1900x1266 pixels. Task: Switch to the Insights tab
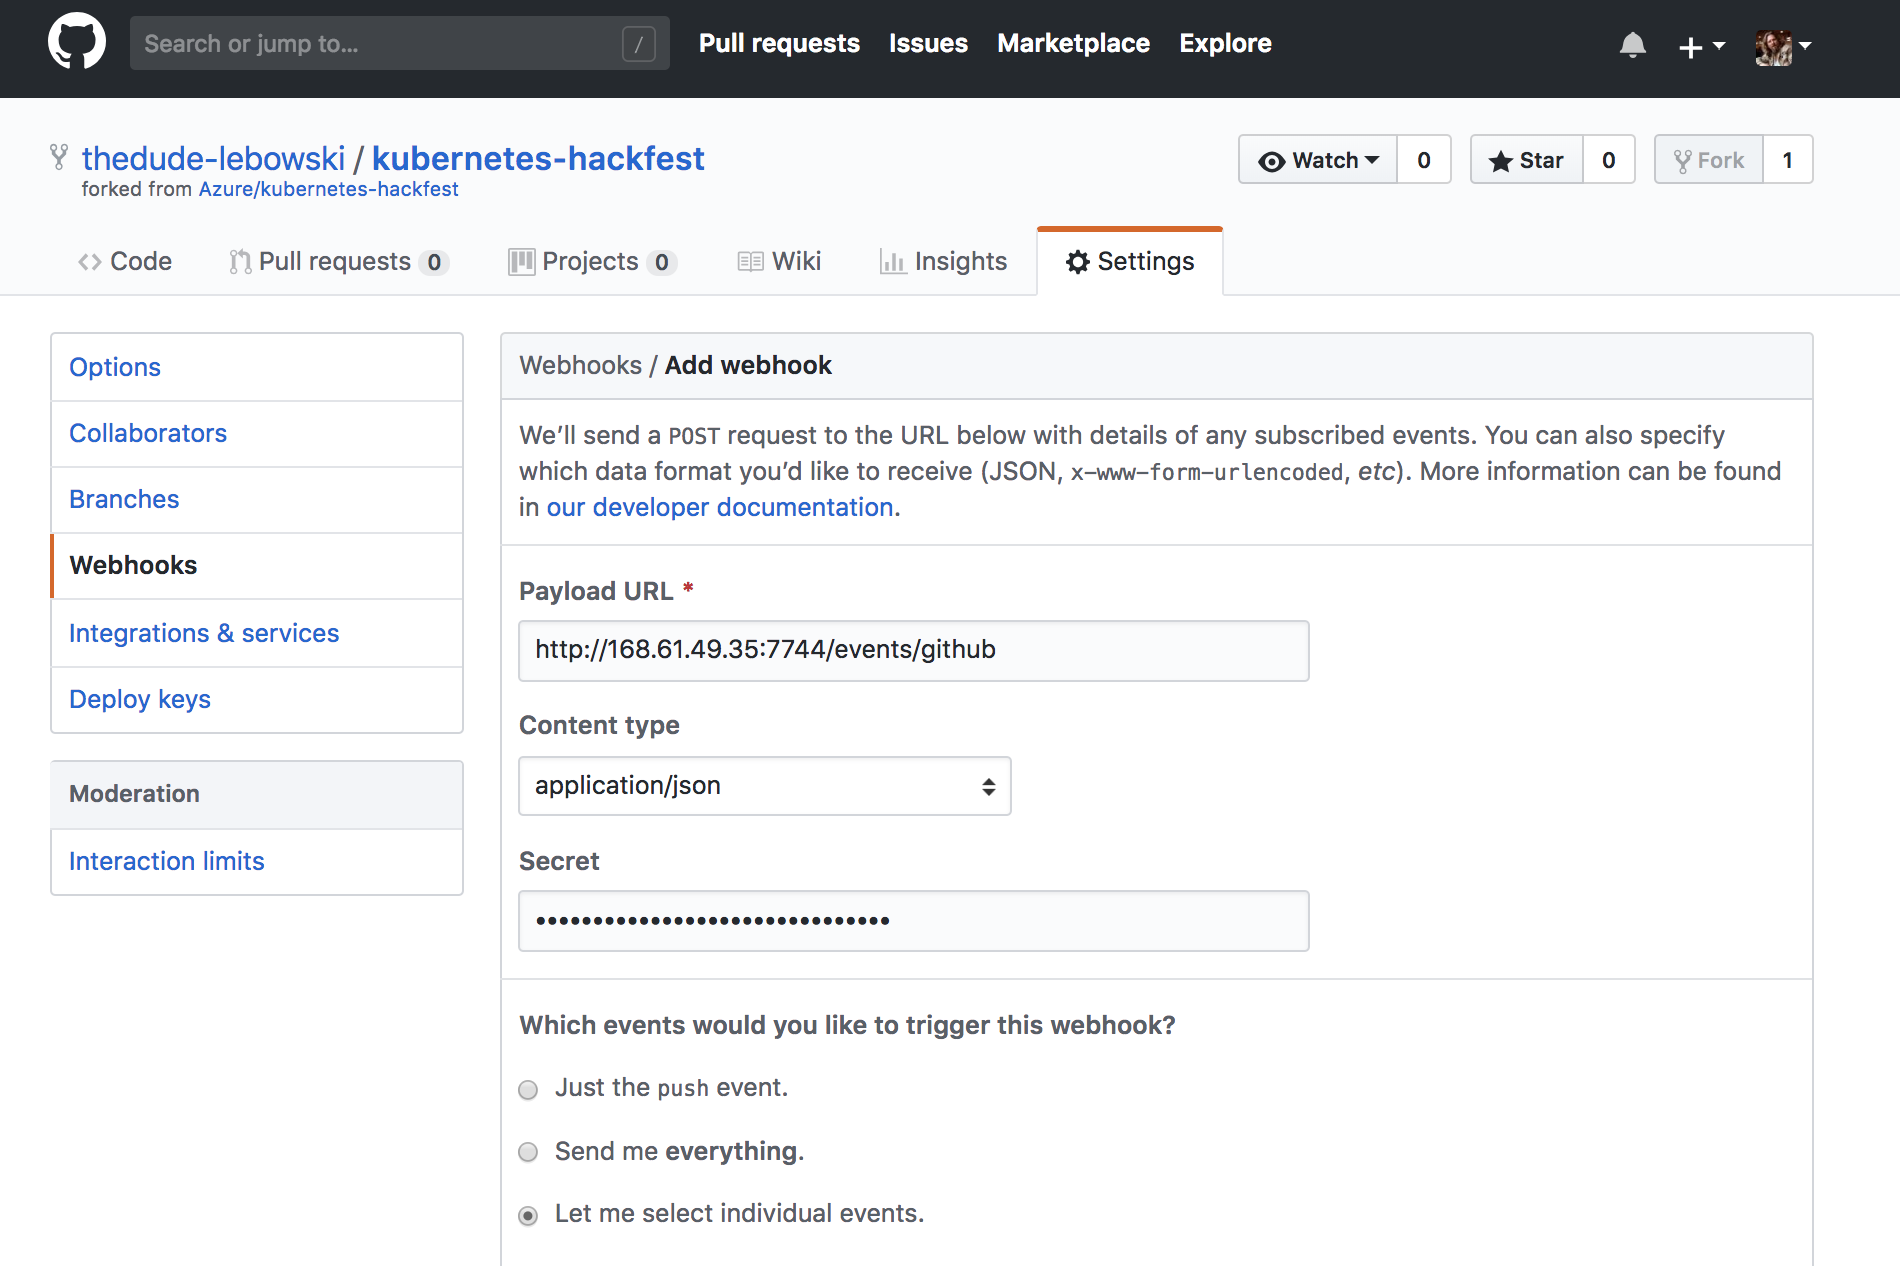[x=943, y=262]
